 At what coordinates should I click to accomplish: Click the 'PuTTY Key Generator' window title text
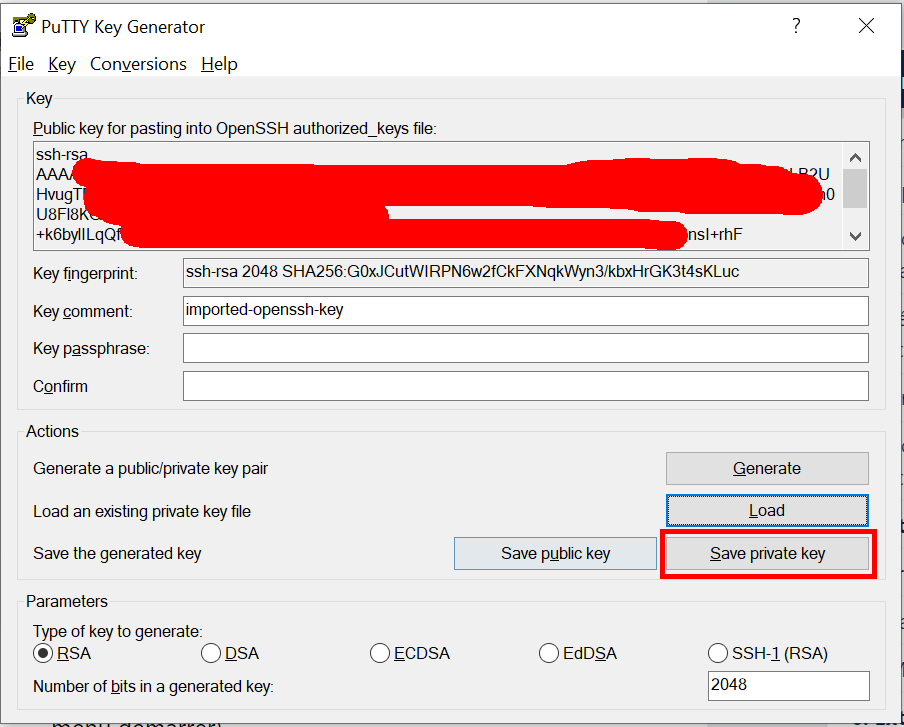(x=123, y=27)
